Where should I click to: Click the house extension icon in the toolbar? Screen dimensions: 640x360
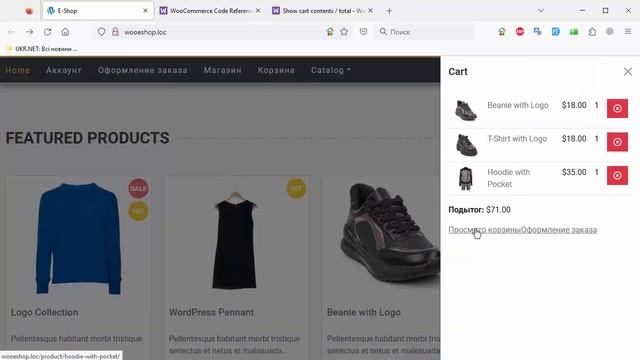click(x=502, y=32)
